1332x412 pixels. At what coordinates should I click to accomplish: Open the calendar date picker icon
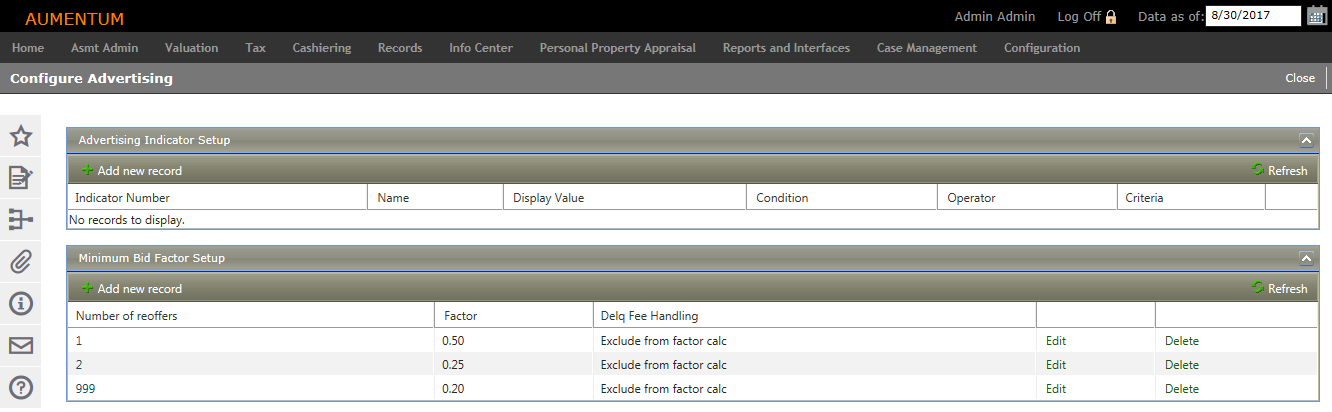[1317, 16]
